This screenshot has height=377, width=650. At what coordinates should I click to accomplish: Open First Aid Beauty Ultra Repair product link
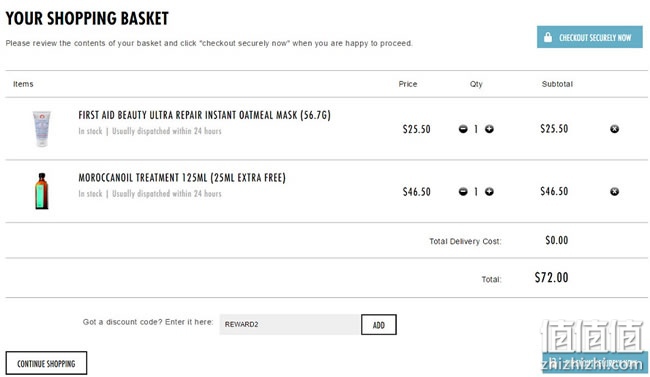coord(204,115)
